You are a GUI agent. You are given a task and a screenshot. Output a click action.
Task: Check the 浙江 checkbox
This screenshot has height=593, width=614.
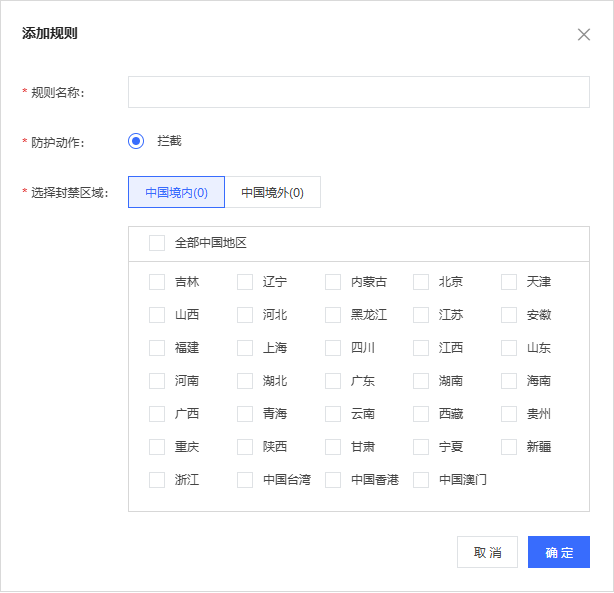[157, 479]
